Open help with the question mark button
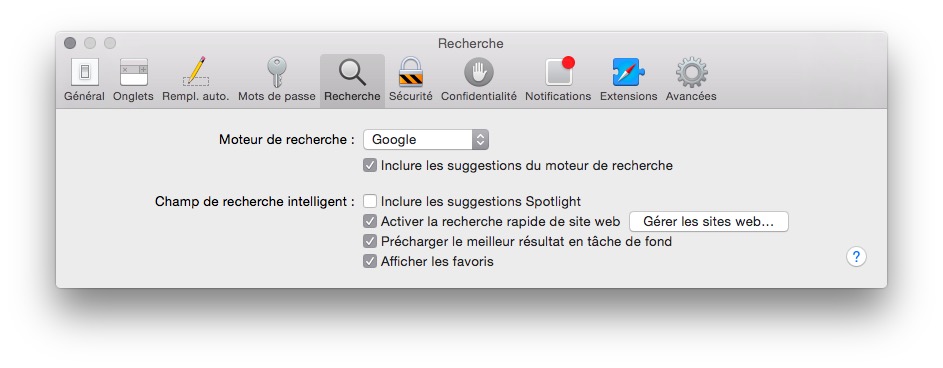This screenshot has width=943, height=368. pos(856,257)
